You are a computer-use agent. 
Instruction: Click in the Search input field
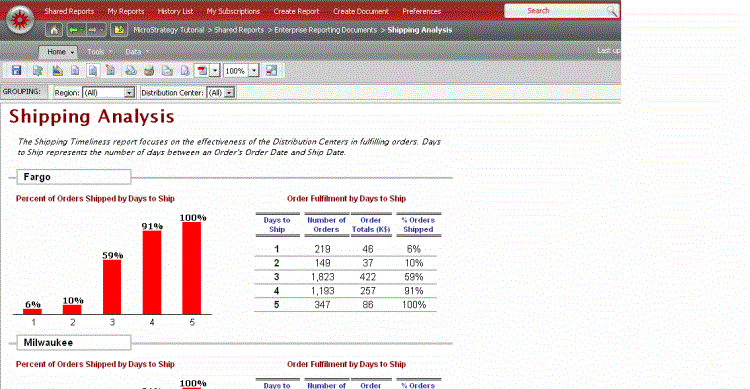pyautogui.click(x=555, y=11)
